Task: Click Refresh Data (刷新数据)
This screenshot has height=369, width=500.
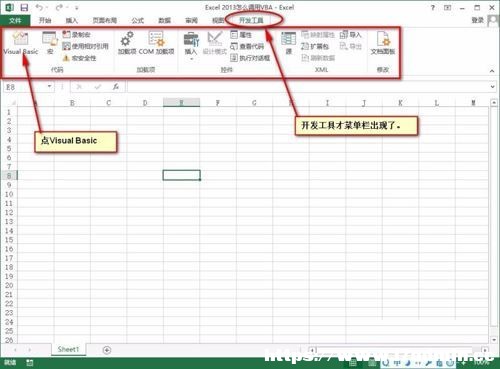Action: (318, 58)
